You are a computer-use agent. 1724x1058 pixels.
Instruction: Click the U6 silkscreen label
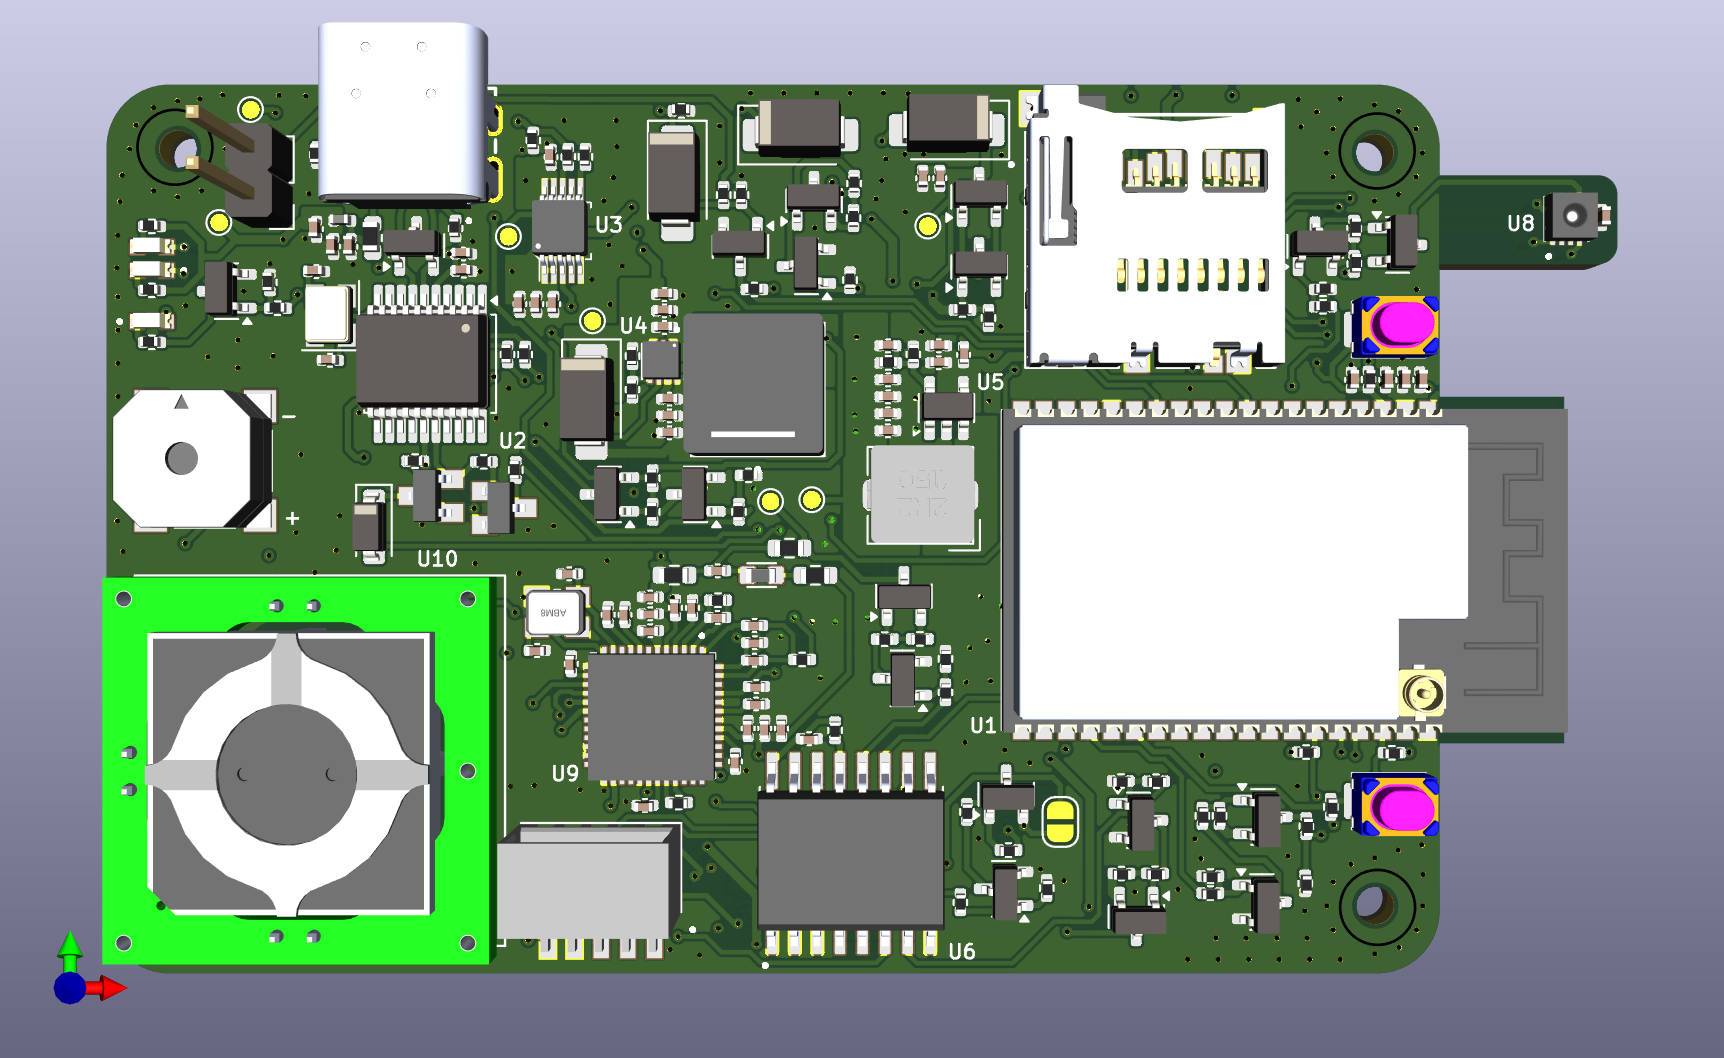click(961, 951)
